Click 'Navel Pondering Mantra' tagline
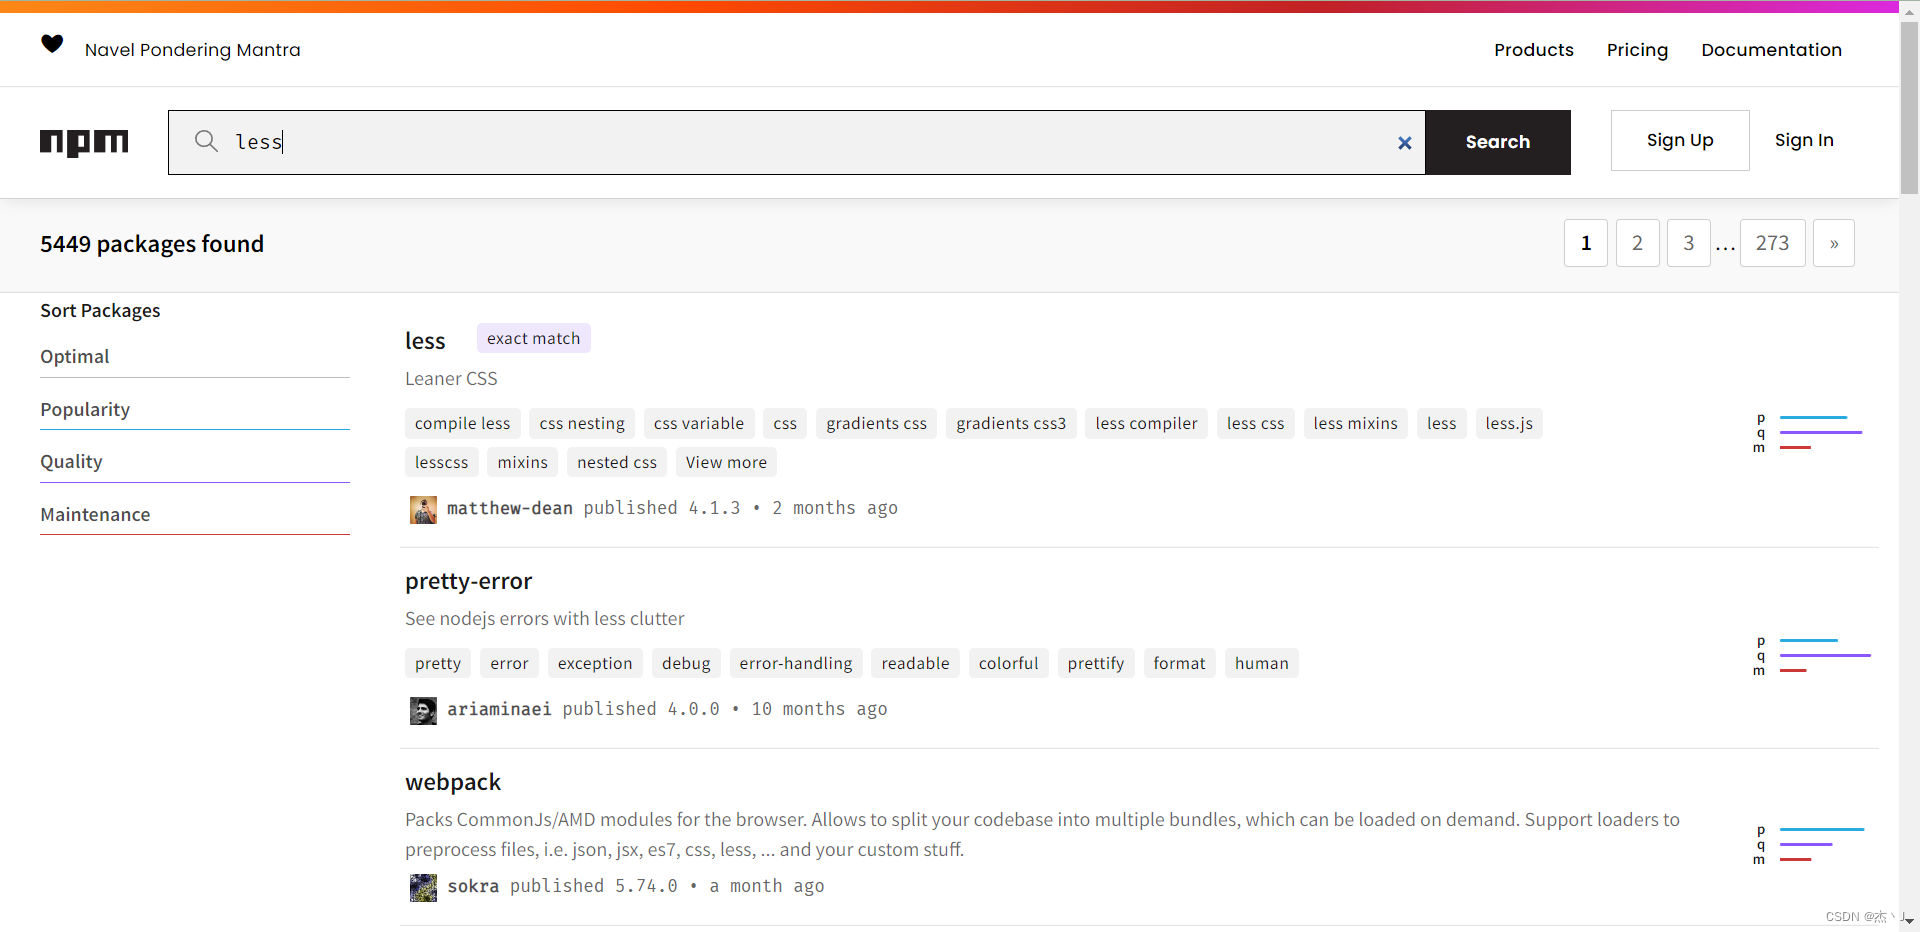This screenshot has height=932, width=1920. tap(192, 50)
